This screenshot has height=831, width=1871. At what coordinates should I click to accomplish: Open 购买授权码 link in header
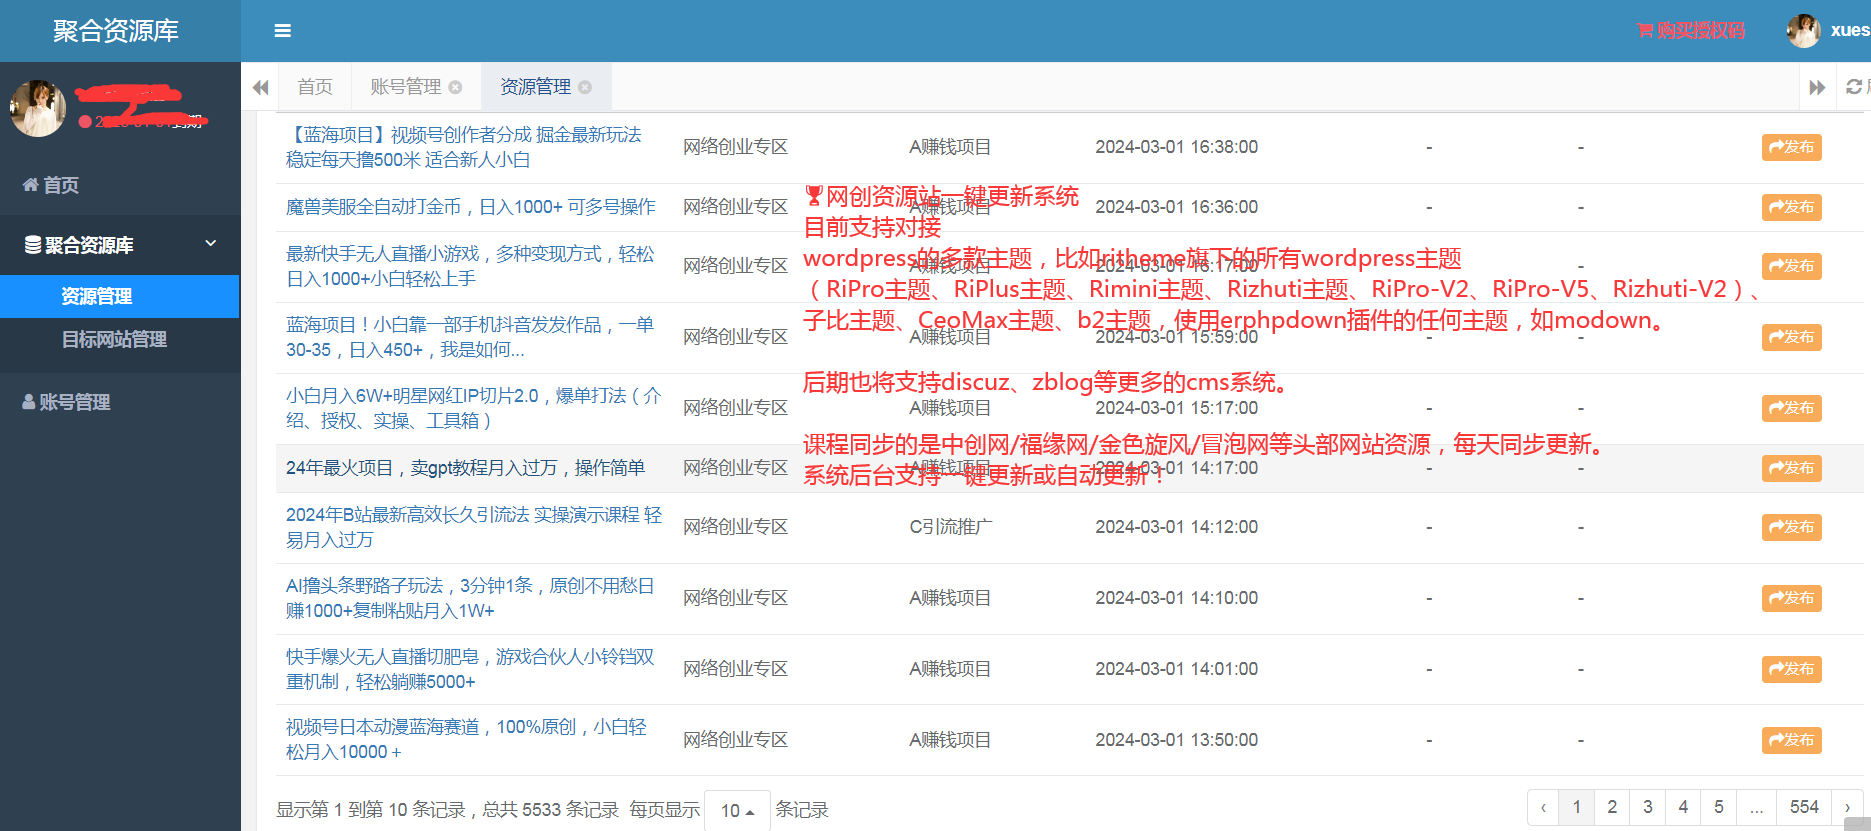1691,31
